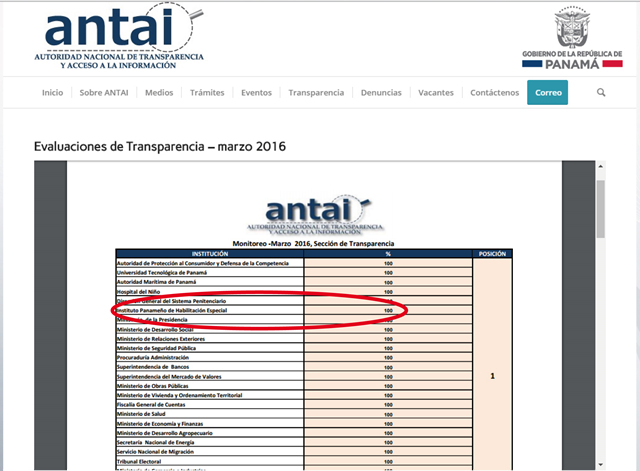This screenshot has height=471, width=640.
Task: Click the Correo button
Action: [x=547, y=93]
